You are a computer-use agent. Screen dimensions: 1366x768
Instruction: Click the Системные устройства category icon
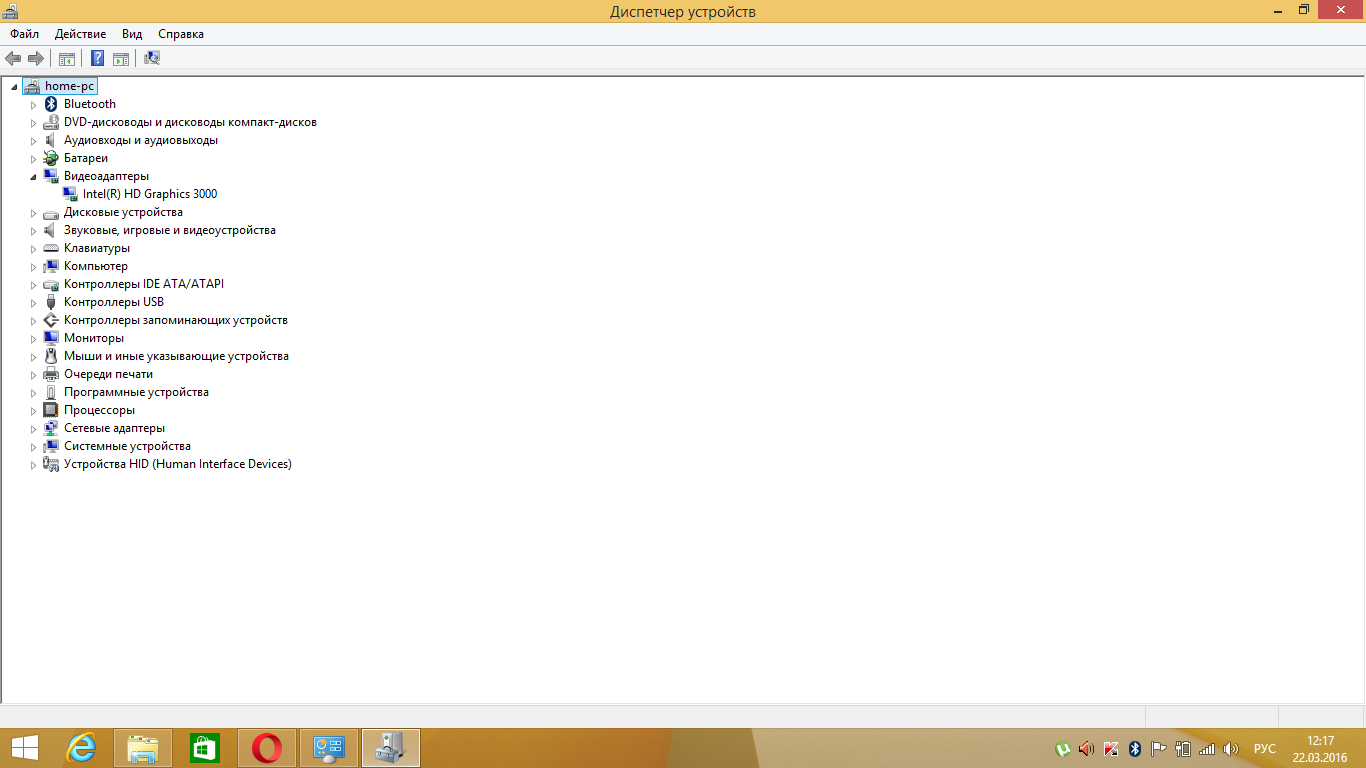point(51,446)
